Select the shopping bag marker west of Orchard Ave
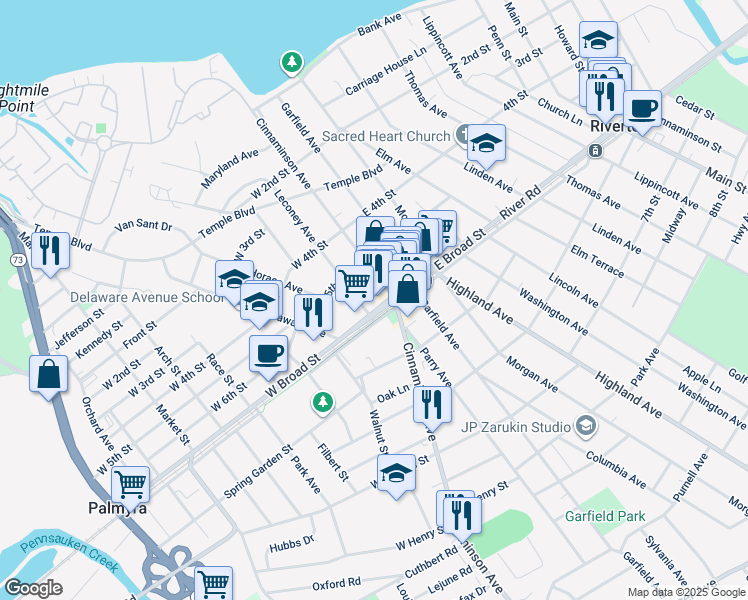Screen dimensions: 748x600 (48, 375)
